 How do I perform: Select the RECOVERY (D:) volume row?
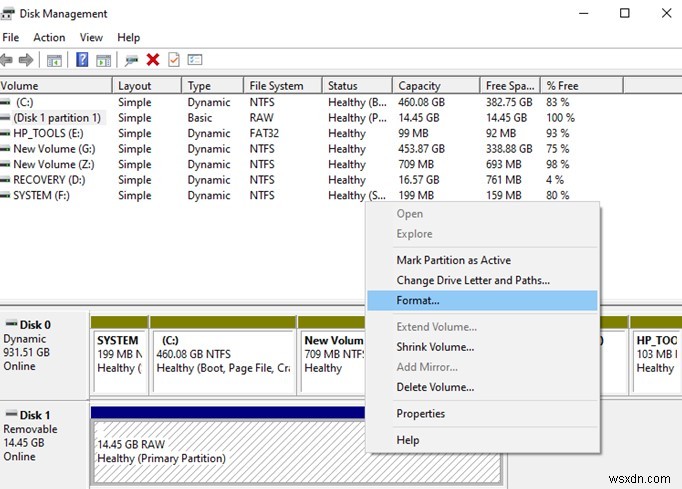pos(50,180)
